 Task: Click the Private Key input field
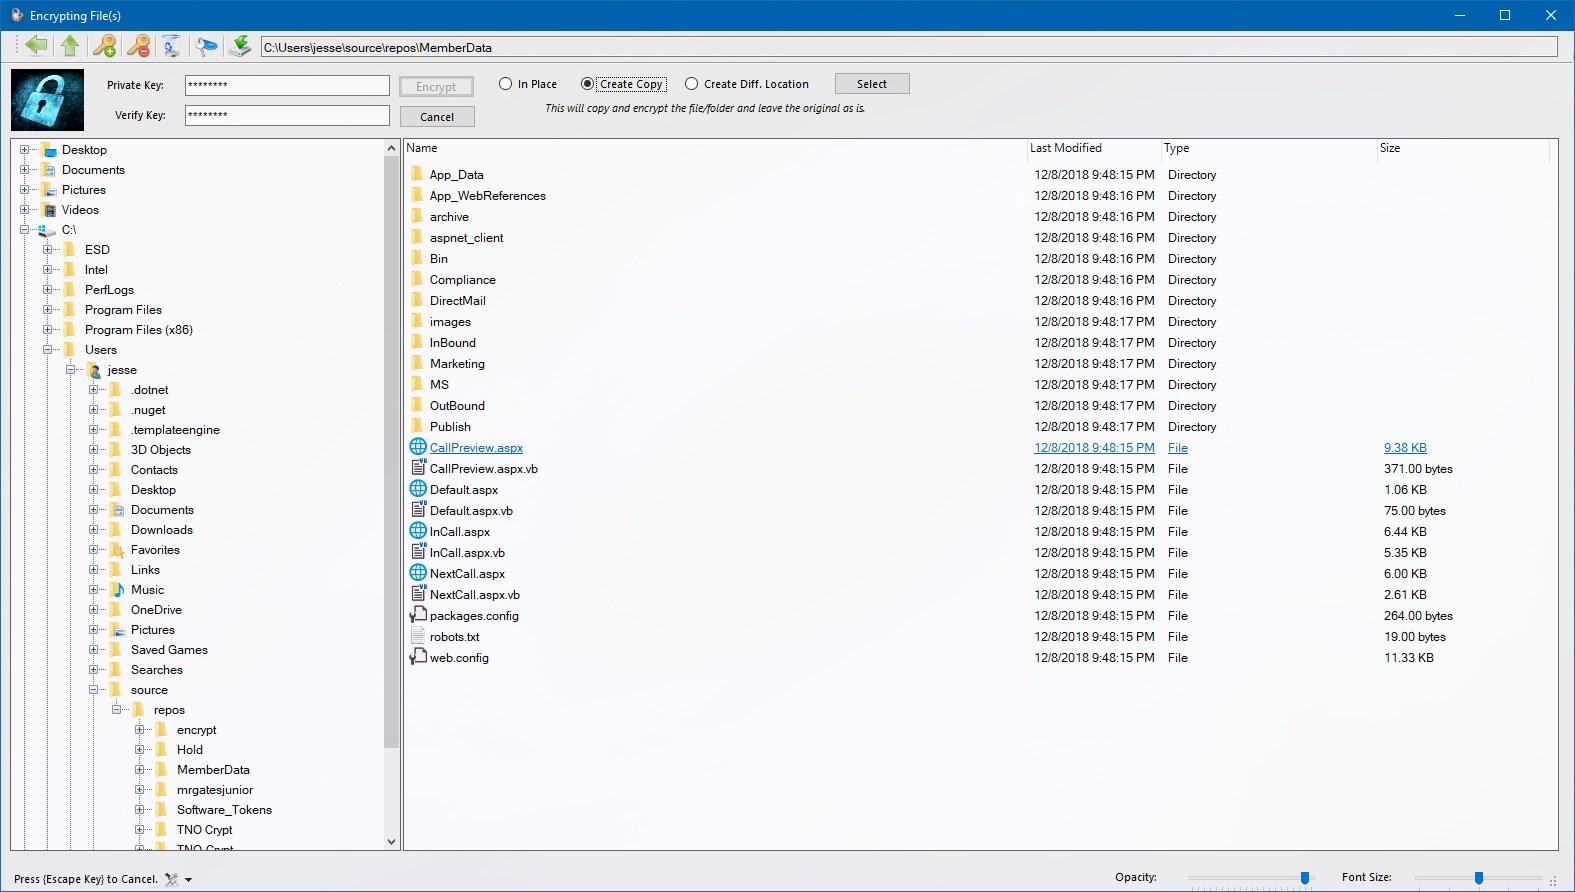(x=287, y=85)
